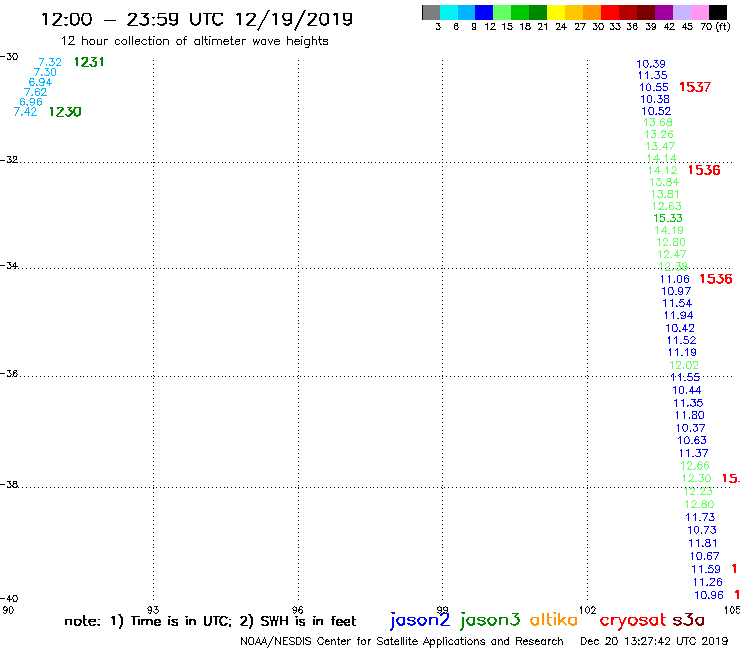Click the wave height value '10.39'
The width and height of the screenshot is (740, 650).
[651, 64]
